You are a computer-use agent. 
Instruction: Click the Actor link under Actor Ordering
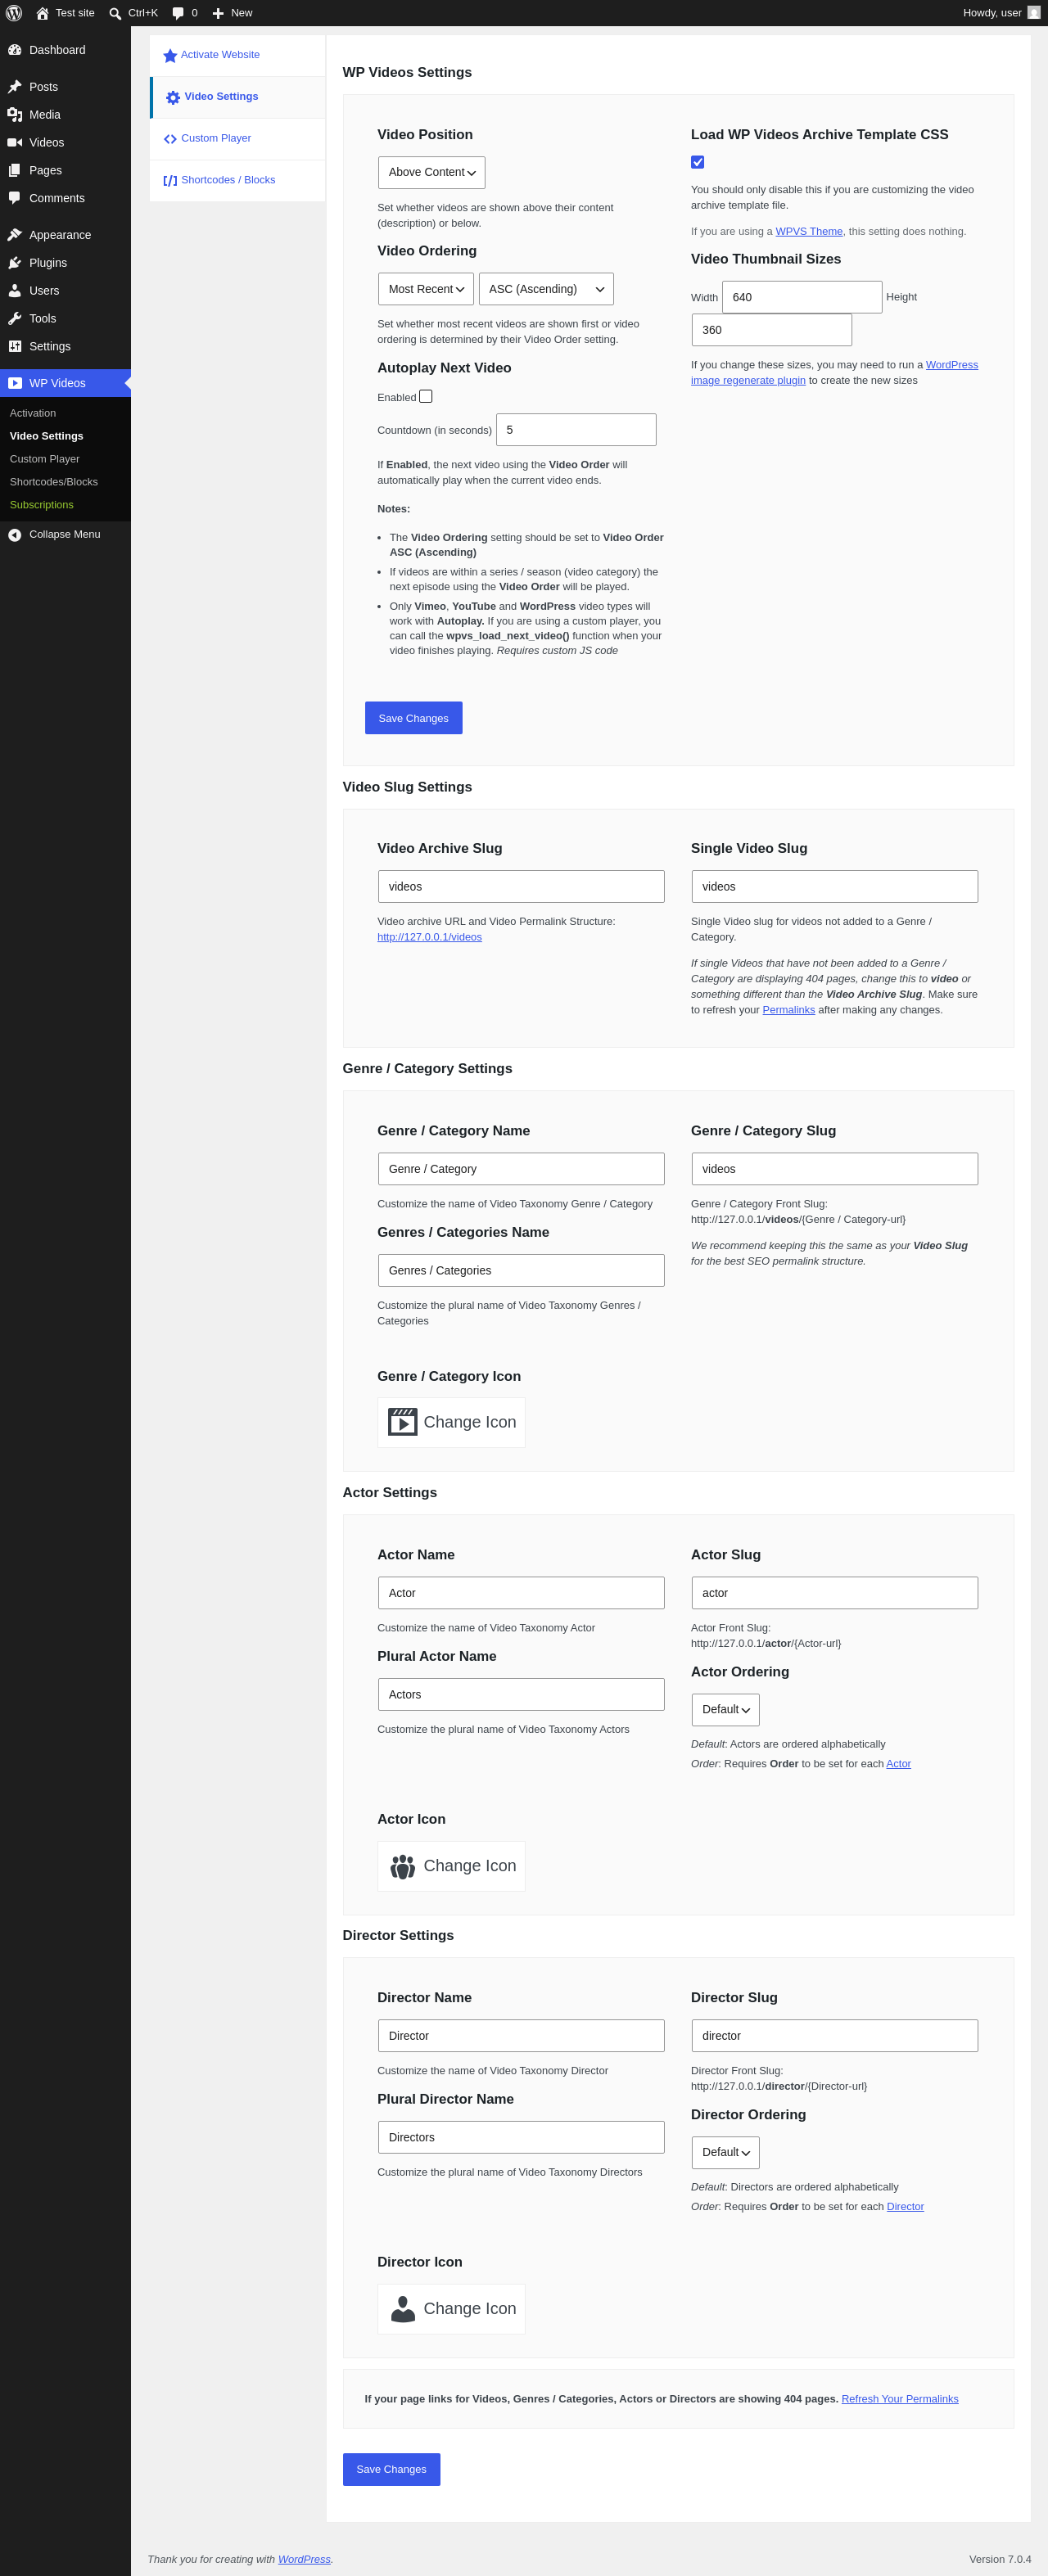[898, 1764]
